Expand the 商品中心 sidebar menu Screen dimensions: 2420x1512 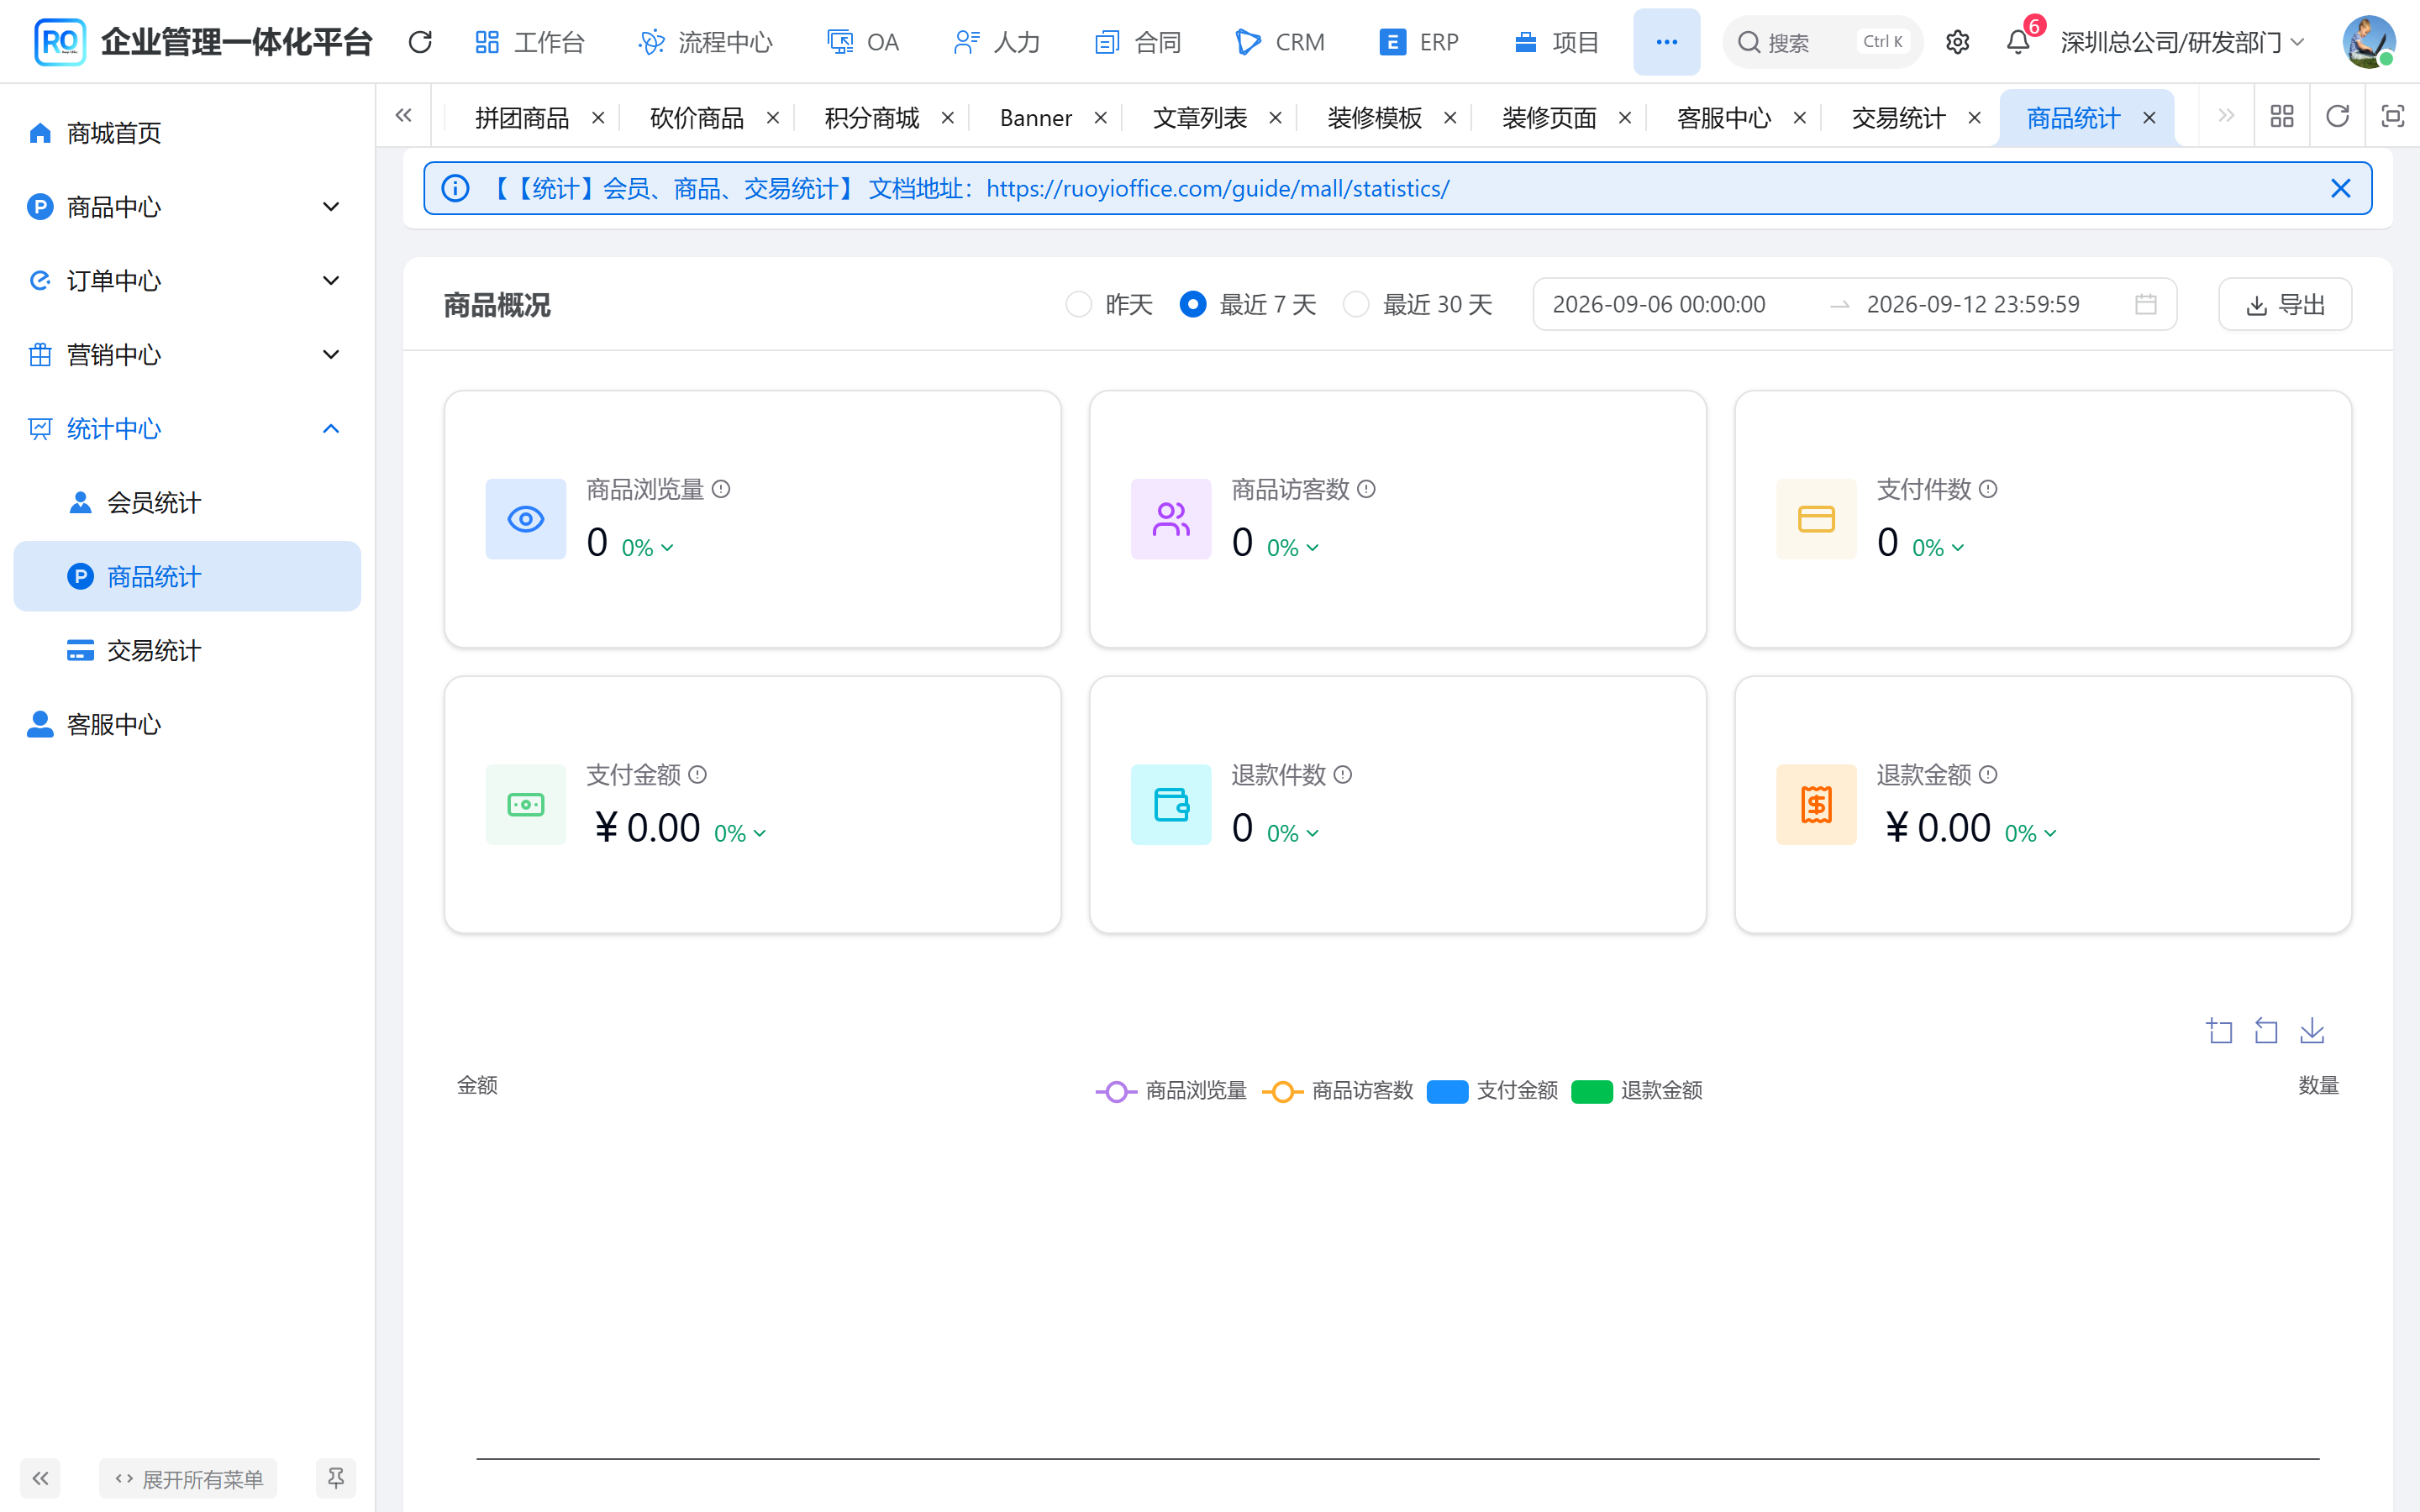point(187,207)
